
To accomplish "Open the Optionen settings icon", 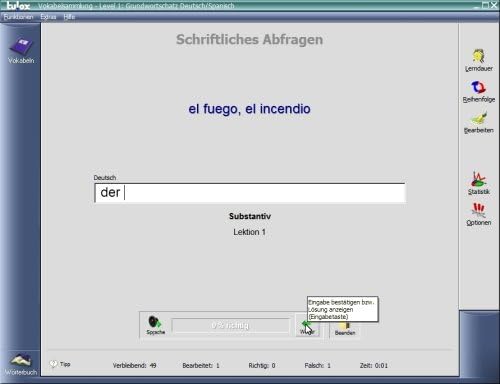I will click(x=479, y=214).
